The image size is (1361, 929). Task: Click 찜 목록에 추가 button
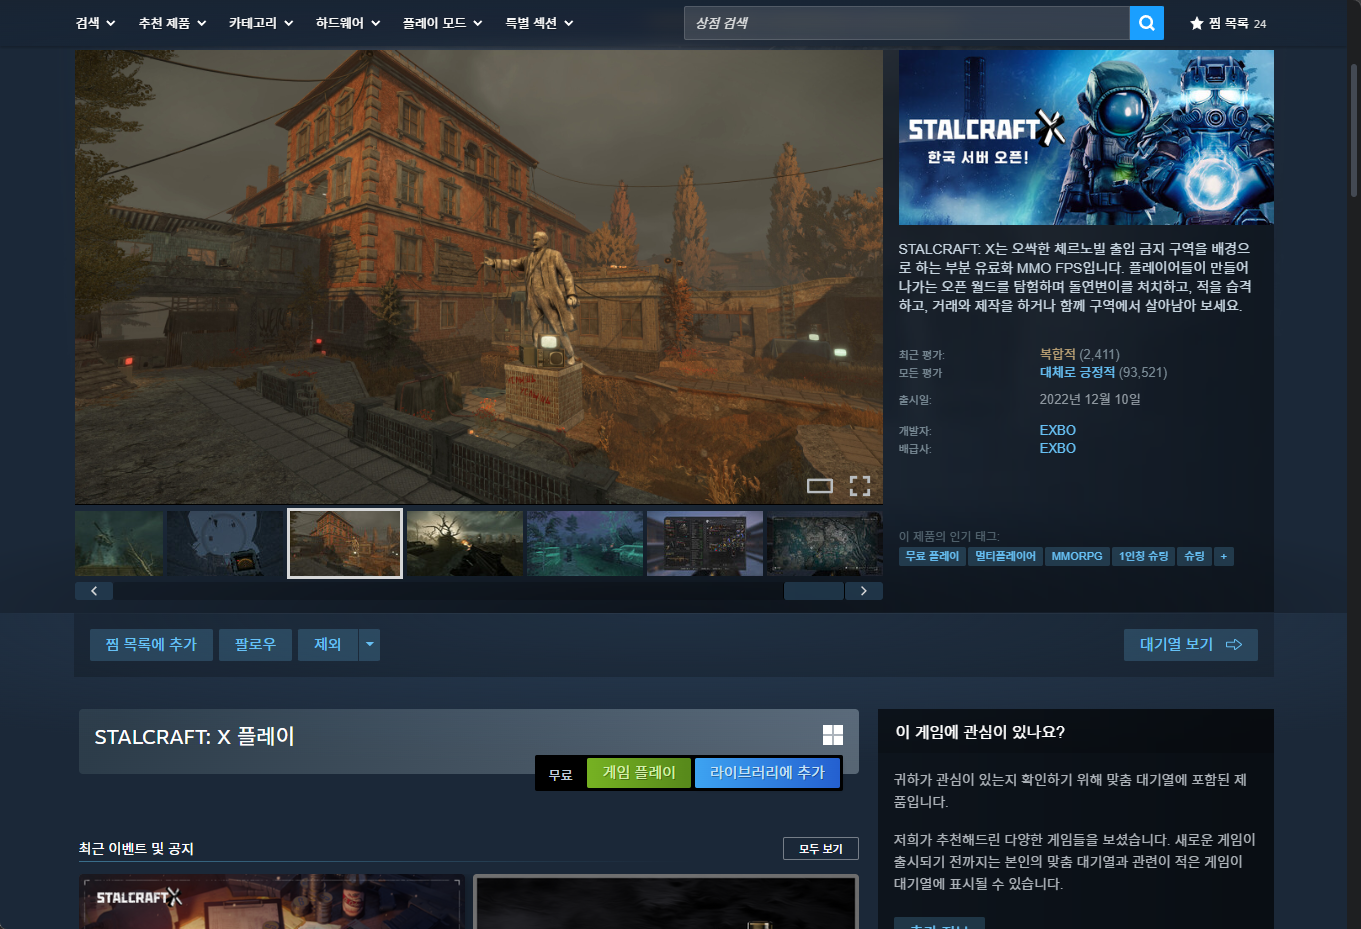pos(151,645)
